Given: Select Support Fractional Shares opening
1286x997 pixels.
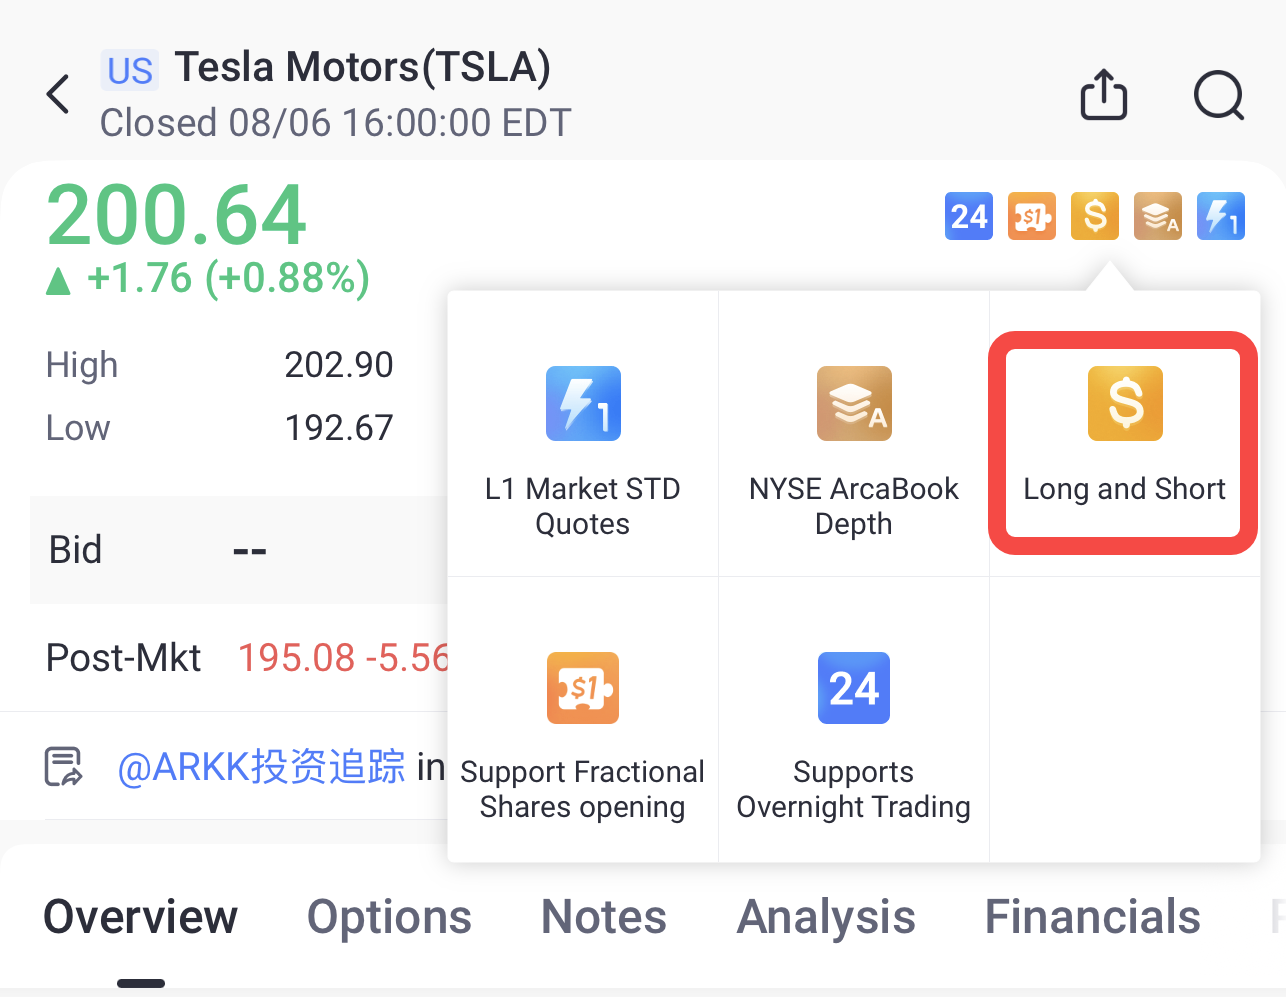Looking at the screenshot, I should click(583, 720).
